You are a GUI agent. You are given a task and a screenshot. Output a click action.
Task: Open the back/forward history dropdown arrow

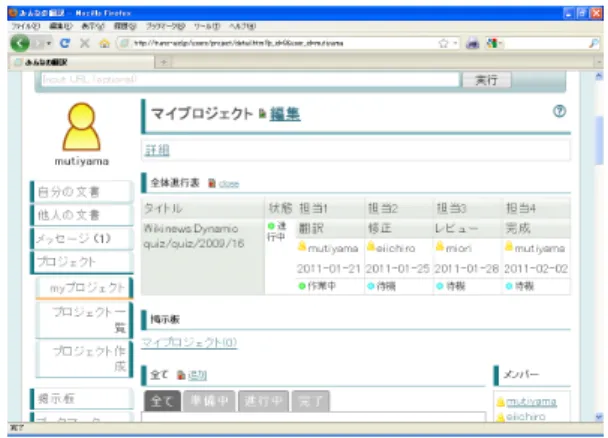[x=49, y=43]
